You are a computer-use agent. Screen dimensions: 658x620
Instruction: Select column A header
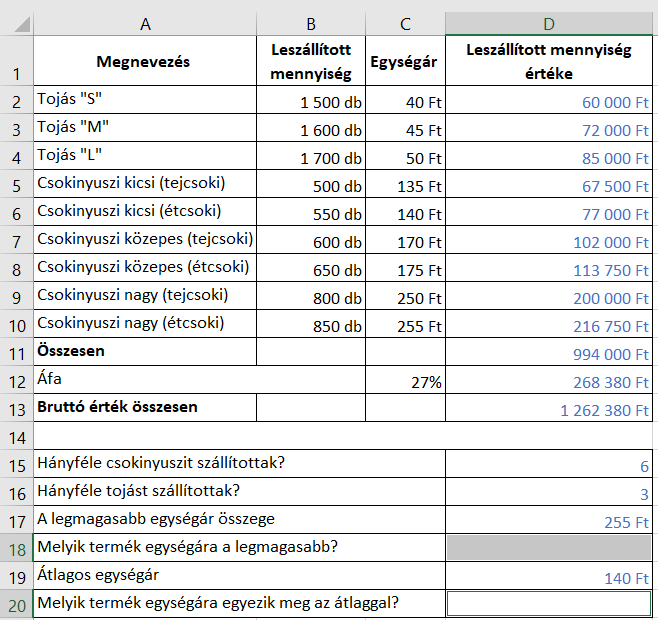click(x=145, y=23)
